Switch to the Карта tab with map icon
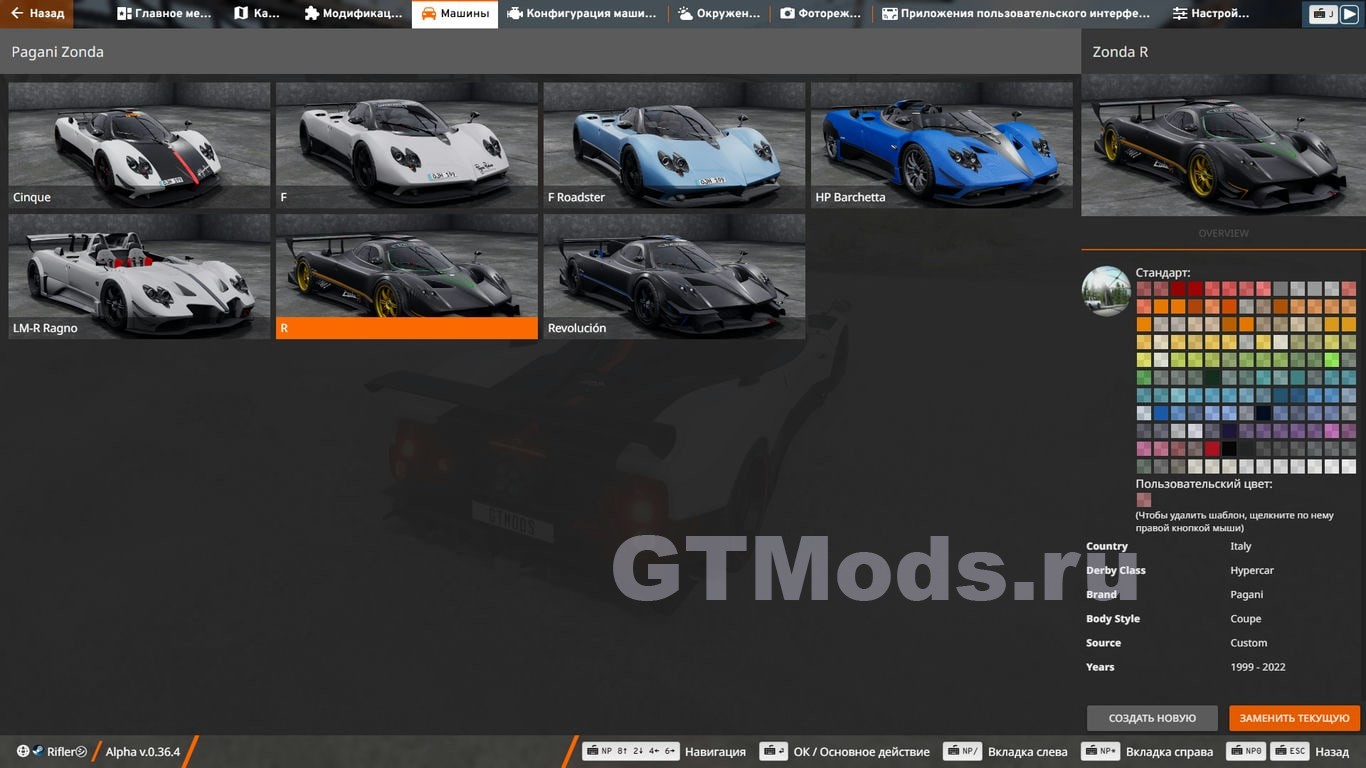This screenshot has width=1366, height=768. click(257, 14)
